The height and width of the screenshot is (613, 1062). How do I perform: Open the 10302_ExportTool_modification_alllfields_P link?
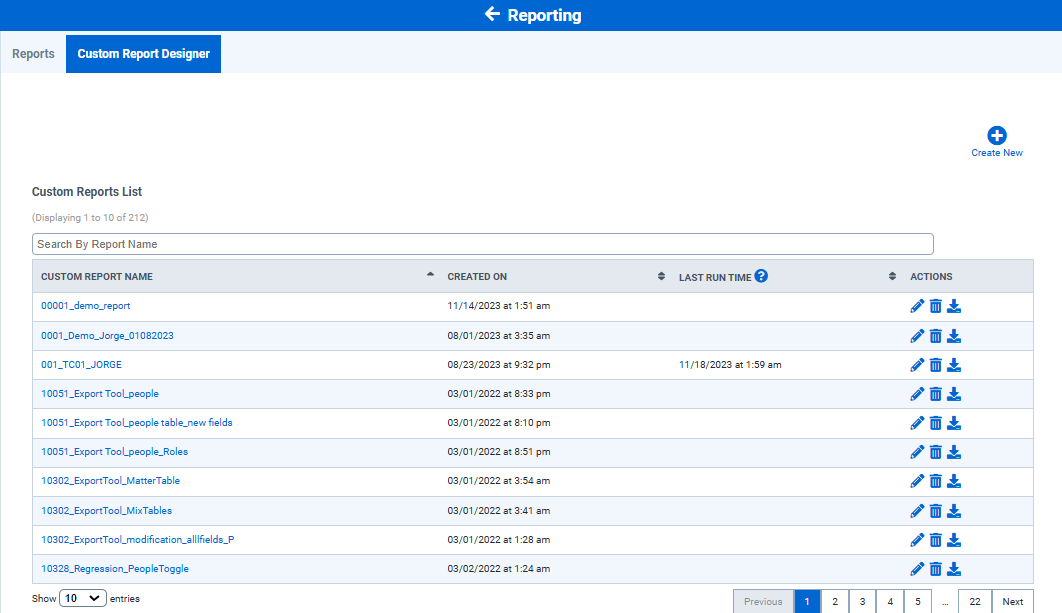137,540
